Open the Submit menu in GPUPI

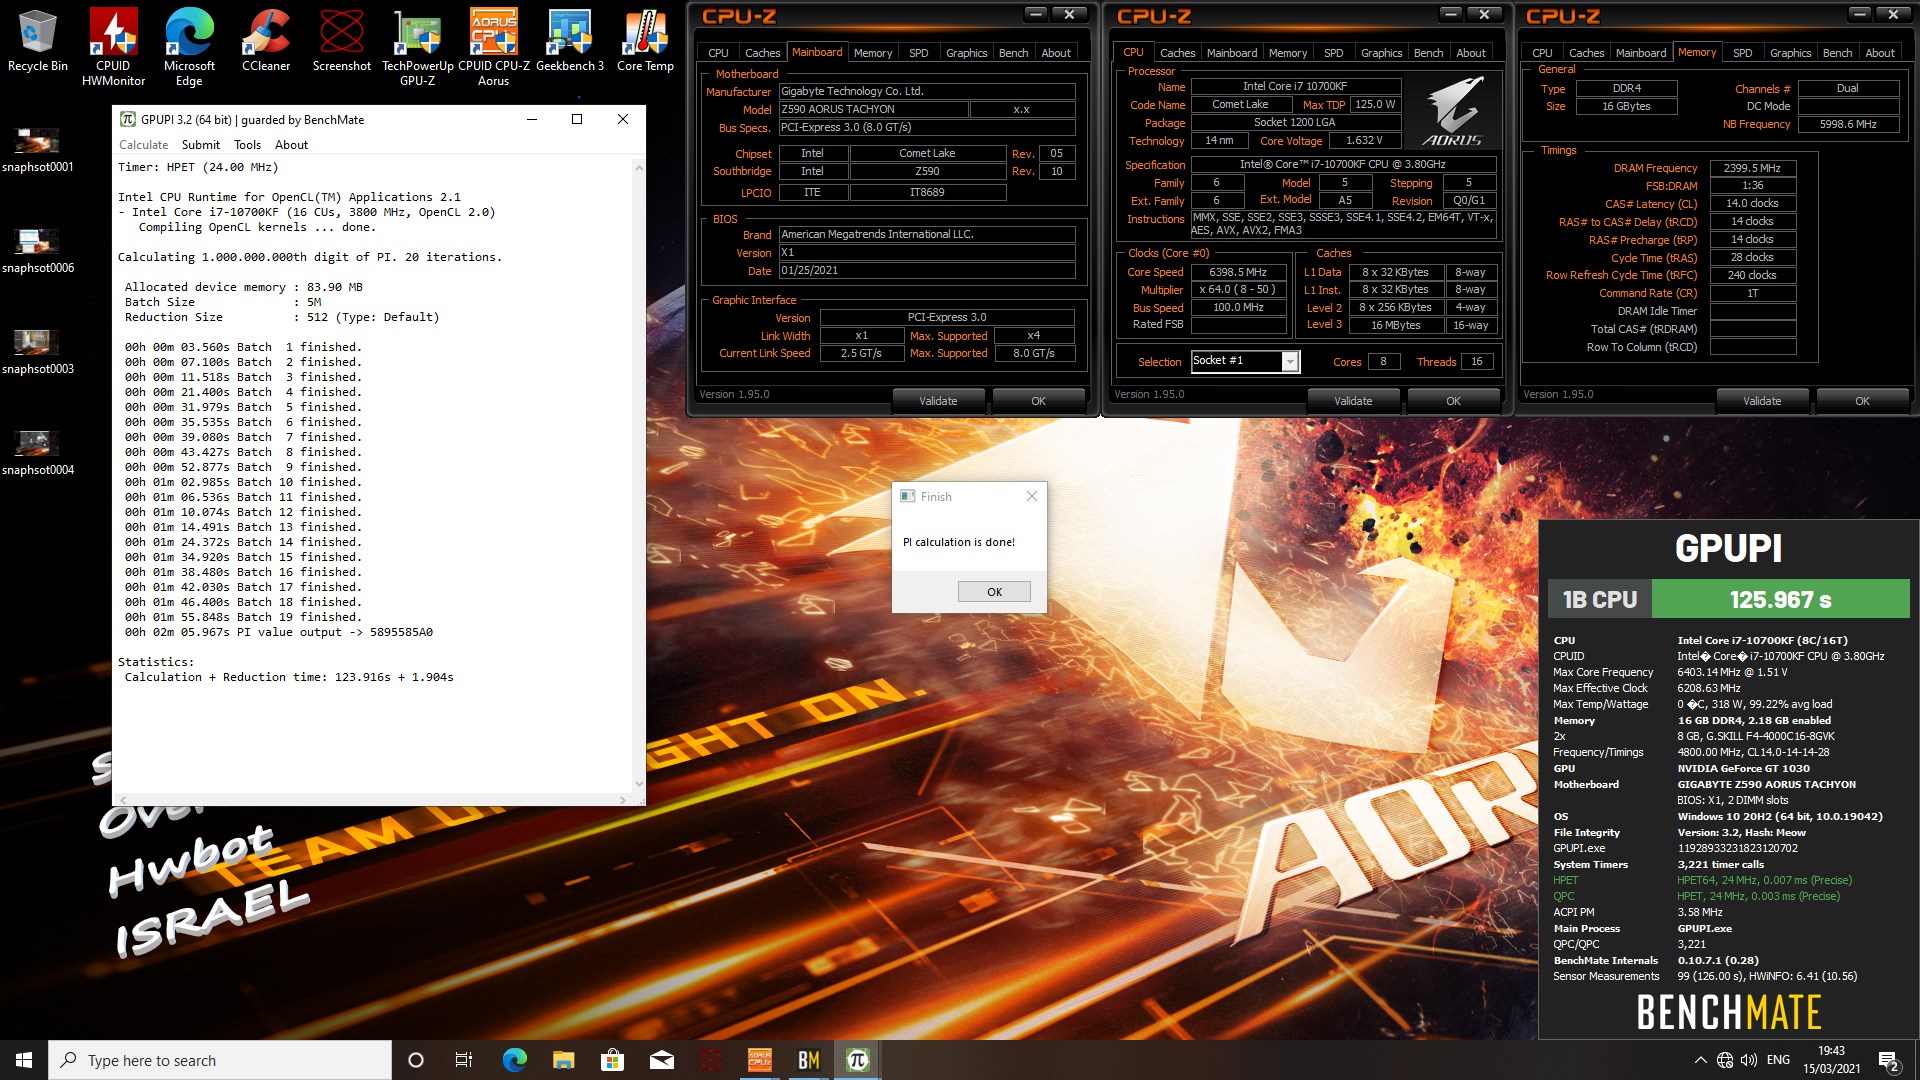pos(201,145)
